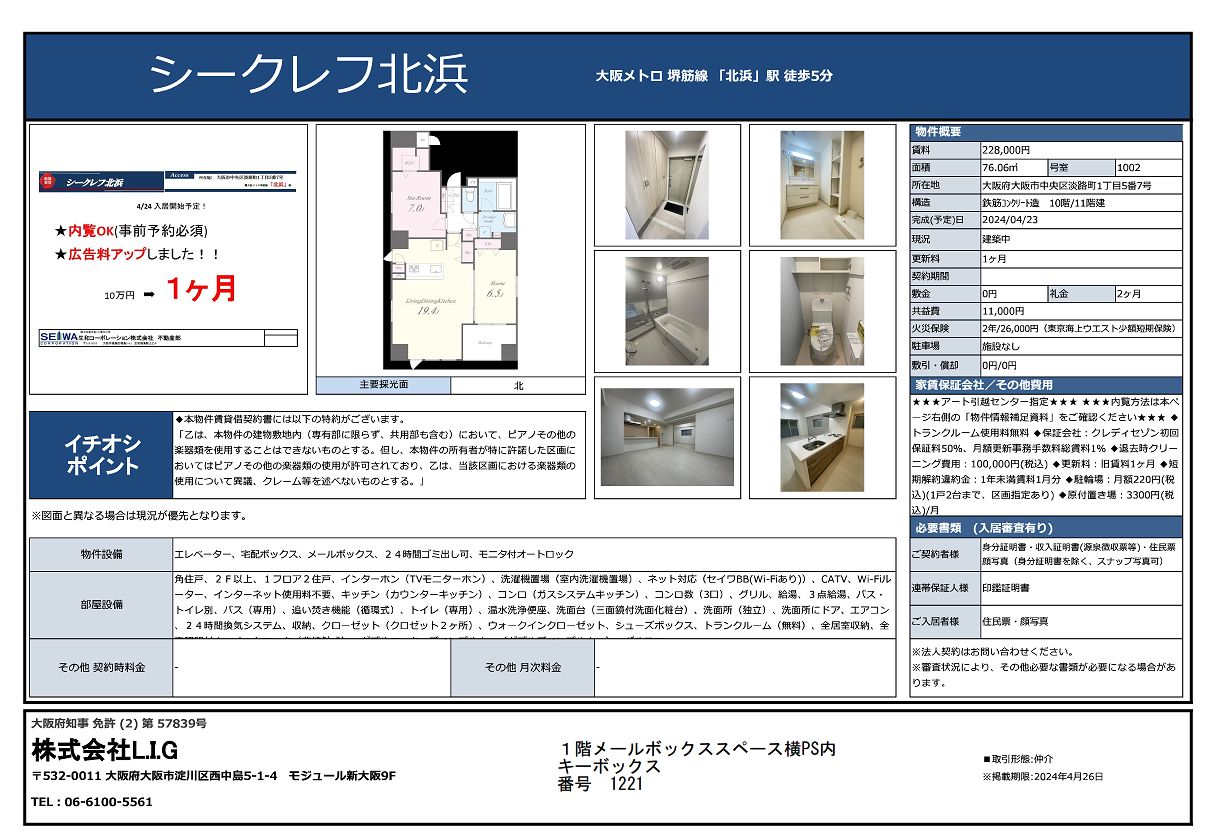Click the ご入居者様 label
The width and height of the screenshot is (1214, 839).
coord(944,621)
